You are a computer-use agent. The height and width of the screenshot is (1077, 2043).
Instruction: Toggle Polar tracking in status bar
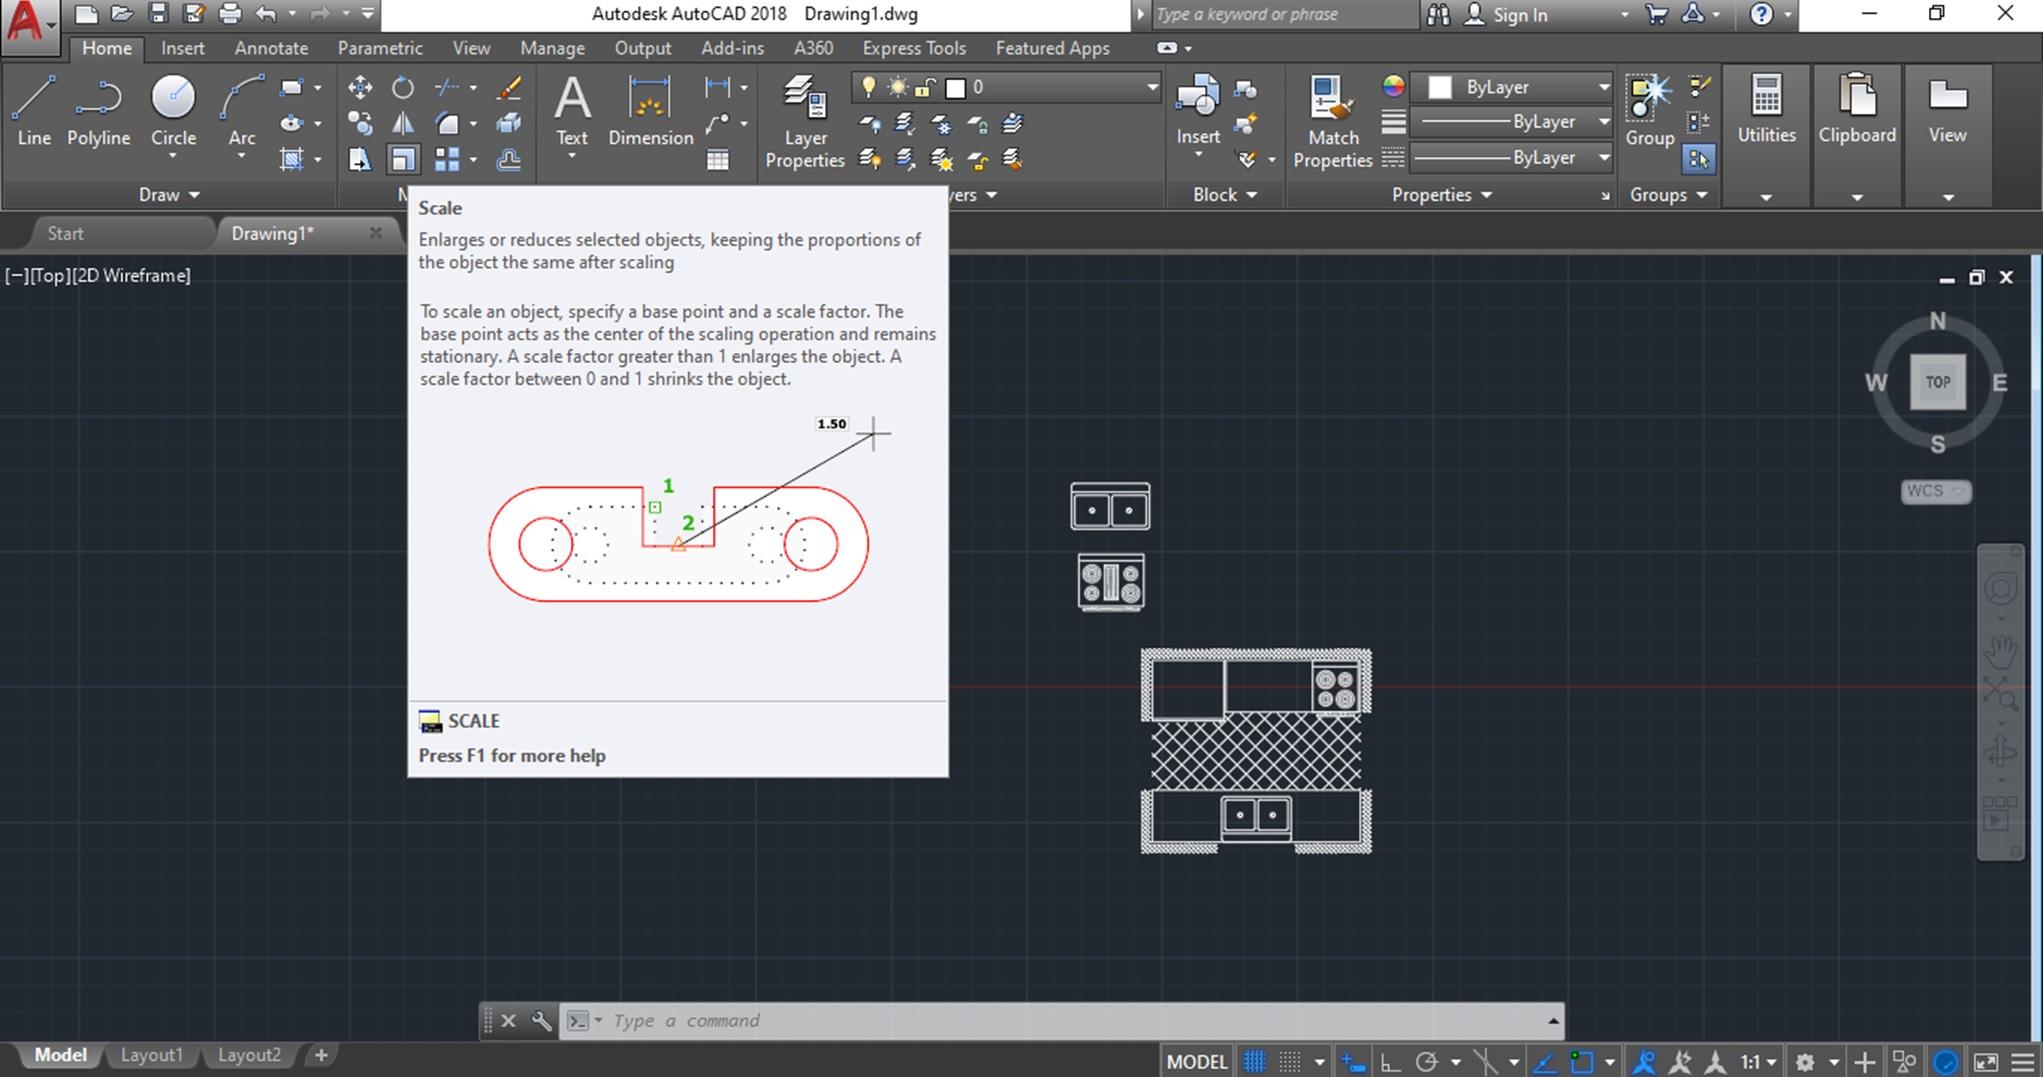click(1427, 1062)
